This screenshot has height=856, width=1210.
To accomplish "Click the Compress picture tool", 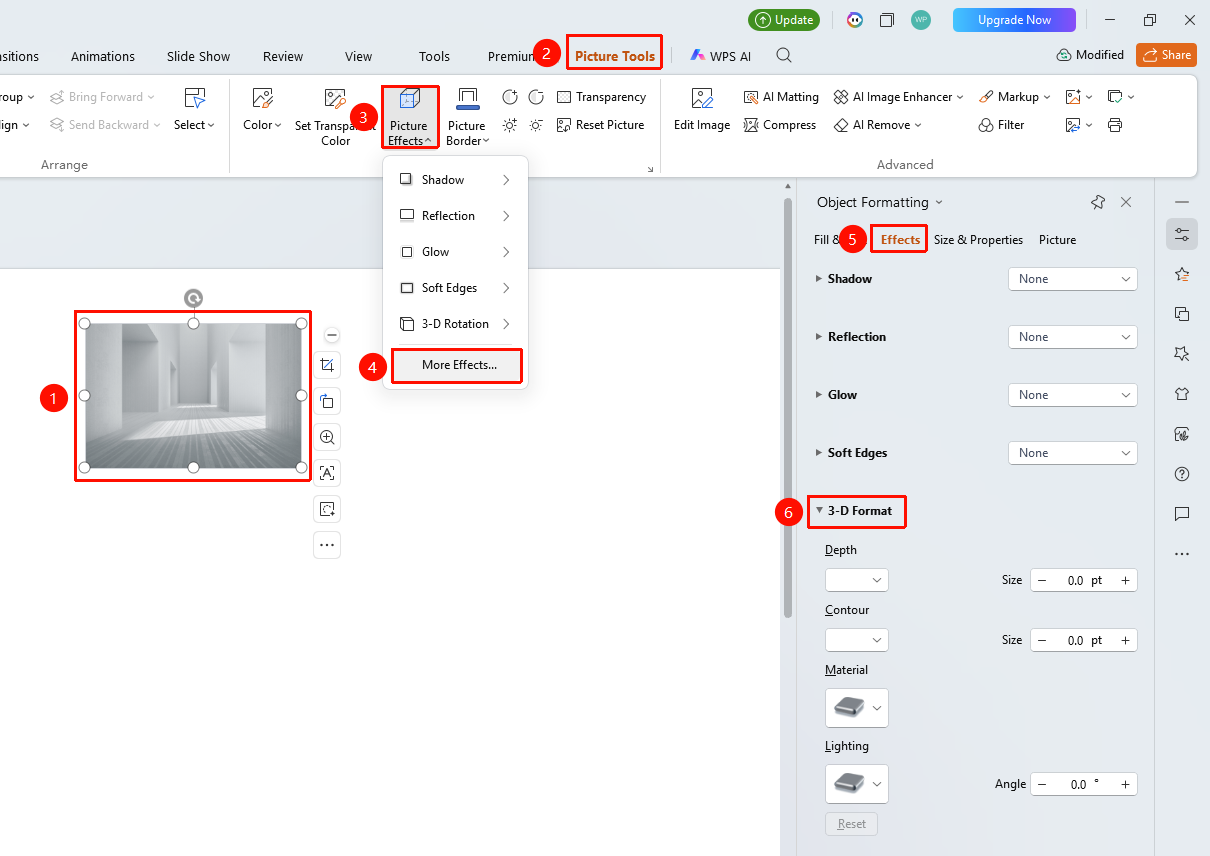I will tap(780, 125).
